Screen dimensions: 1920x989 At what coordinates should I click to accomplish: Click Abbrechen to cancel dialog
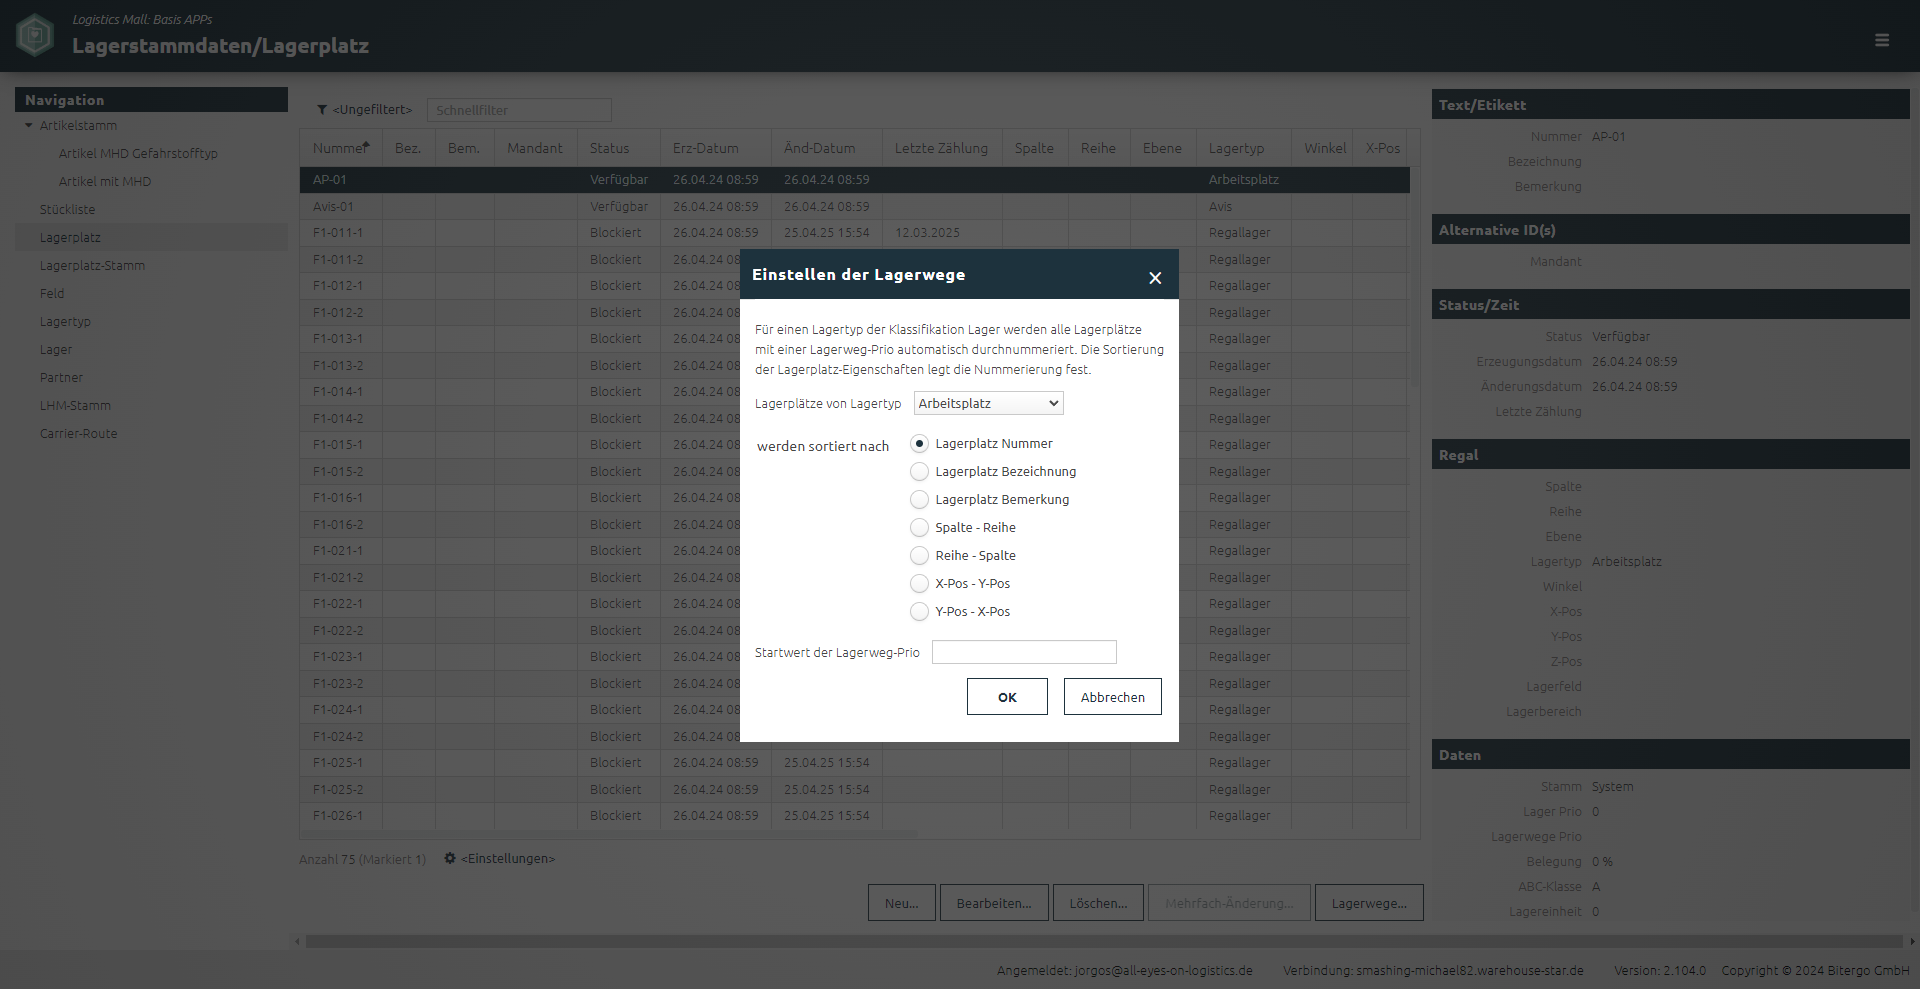point(1112,697)
